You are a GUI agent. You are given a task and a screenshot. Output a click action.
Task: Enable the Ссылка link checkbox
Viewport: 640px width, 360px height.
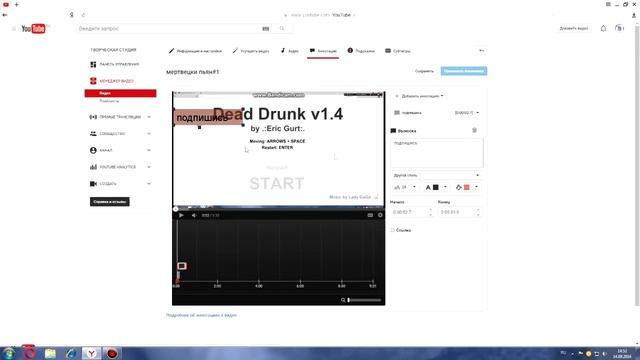click(x=392, y=230)
